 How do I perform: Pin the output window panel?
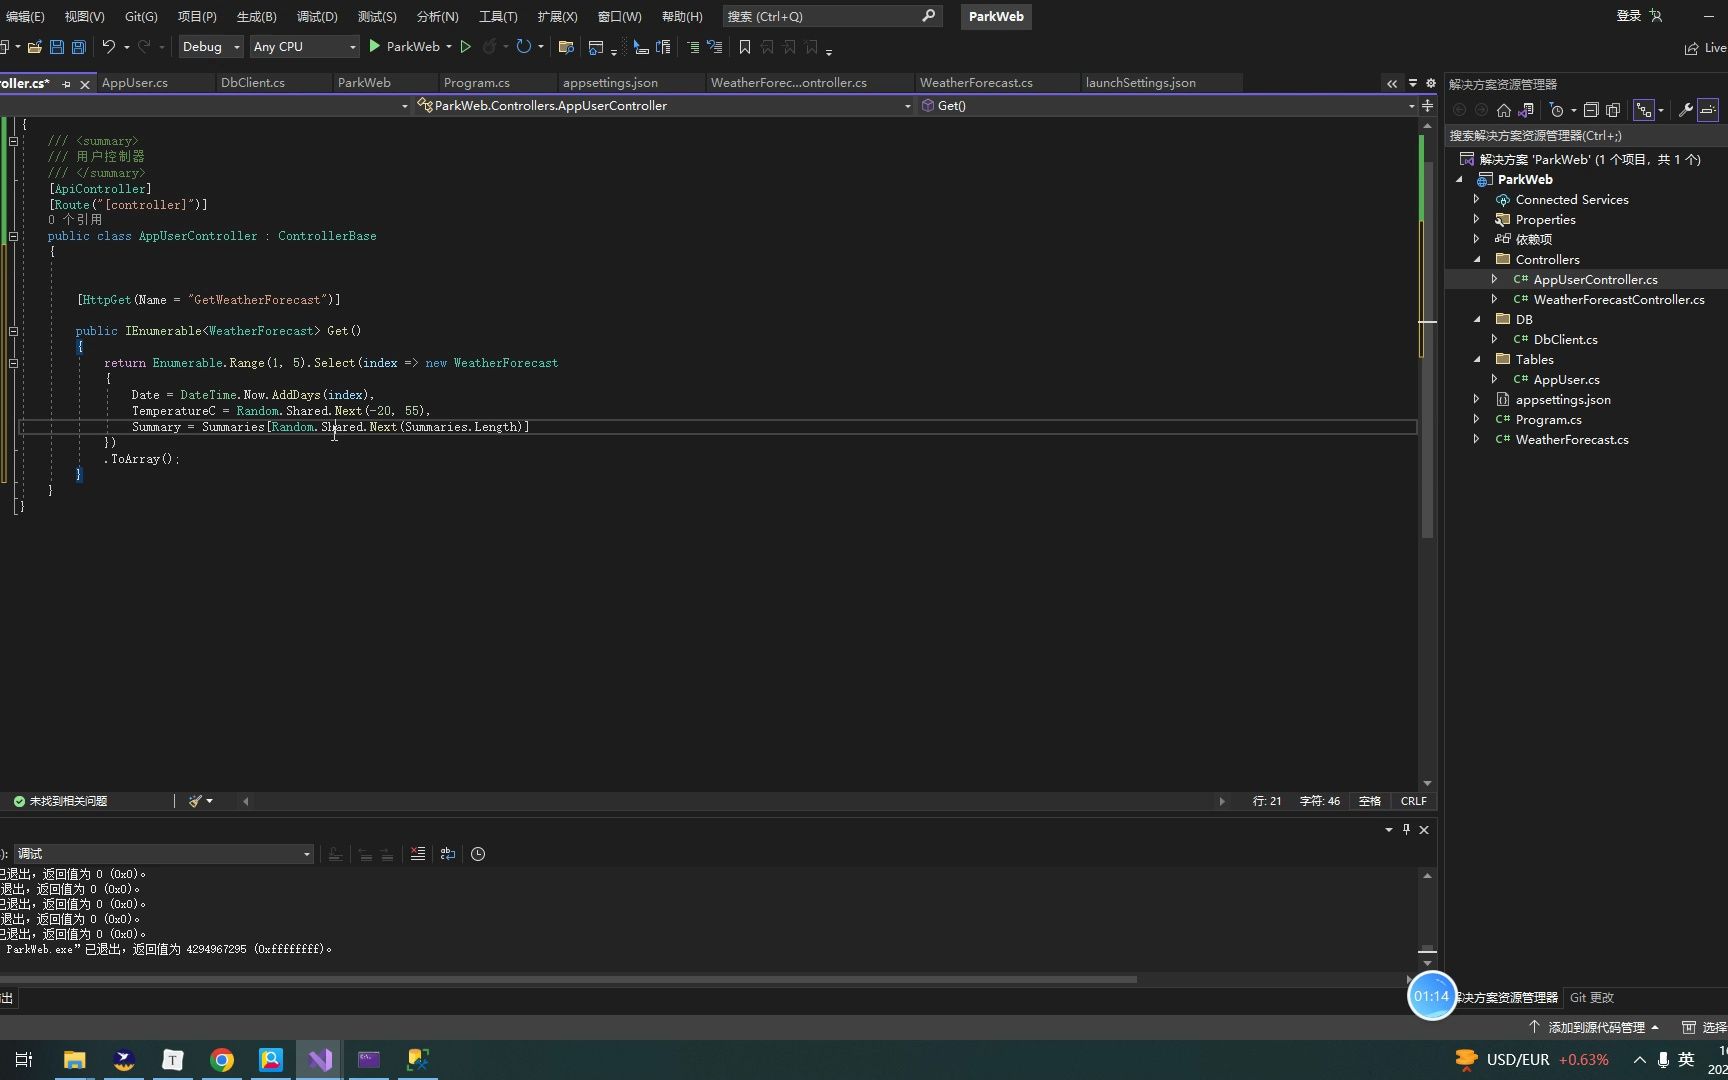(1405, 829)
